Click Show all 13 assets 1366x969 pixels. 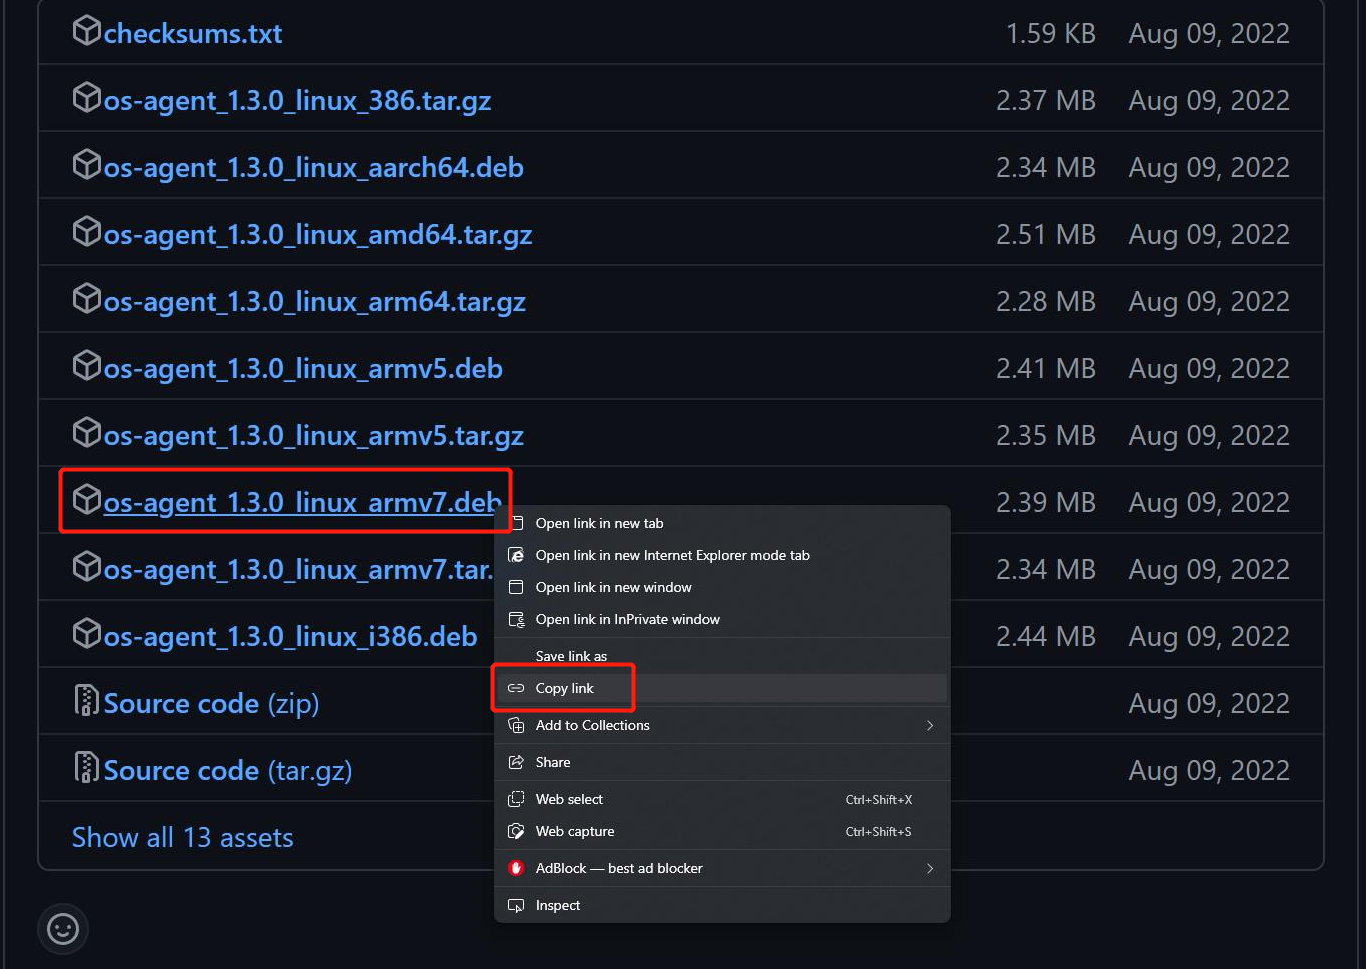click(182, 837)
